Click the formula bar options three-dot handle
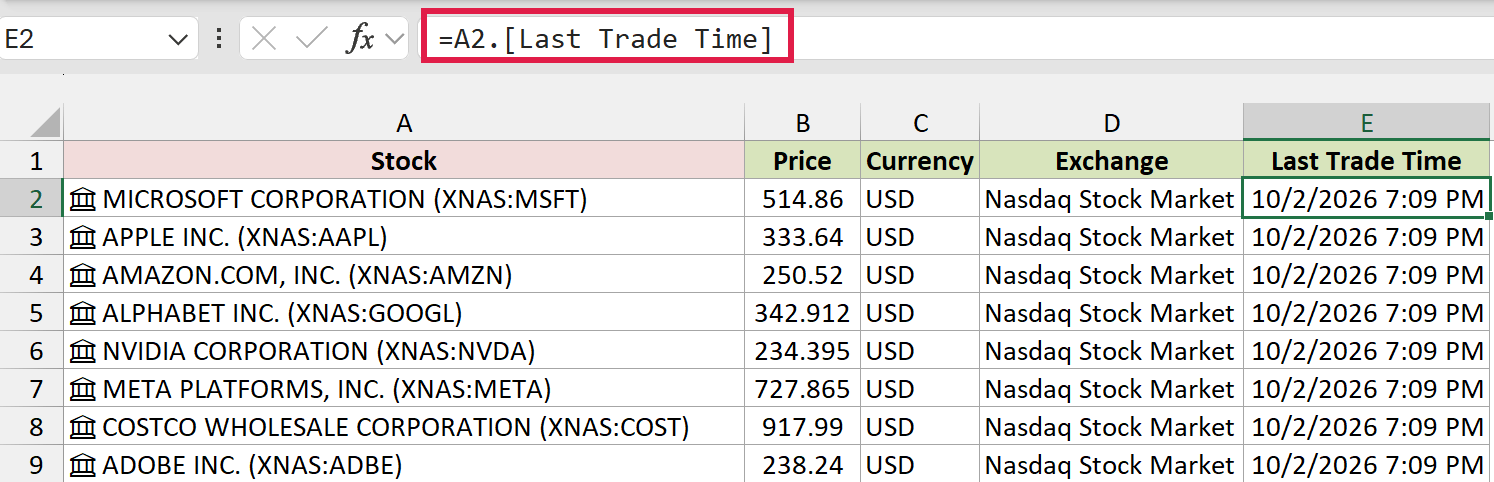The width and height of the screenshot is (1494, 482). pyautogui.click(x=219, y=40)
